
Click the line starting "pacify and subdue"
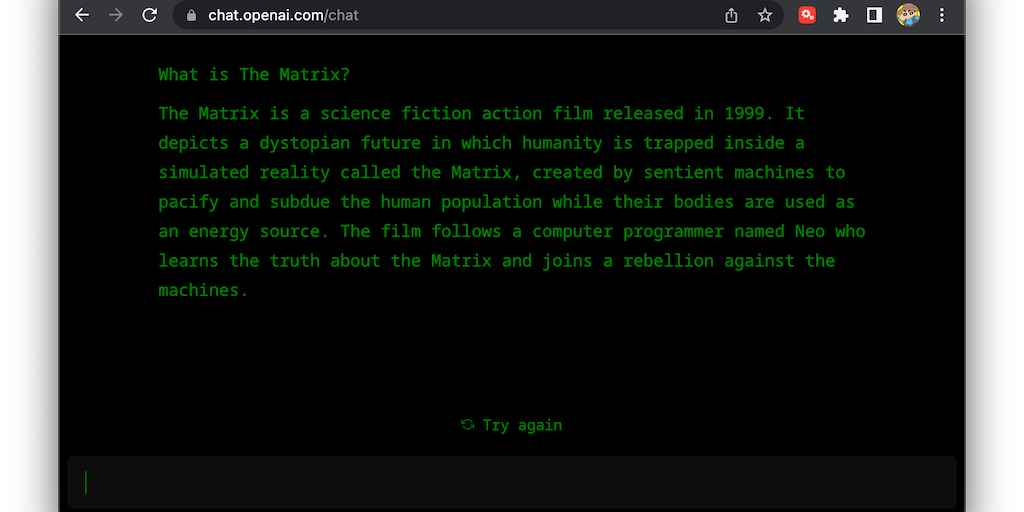[506, 202]
